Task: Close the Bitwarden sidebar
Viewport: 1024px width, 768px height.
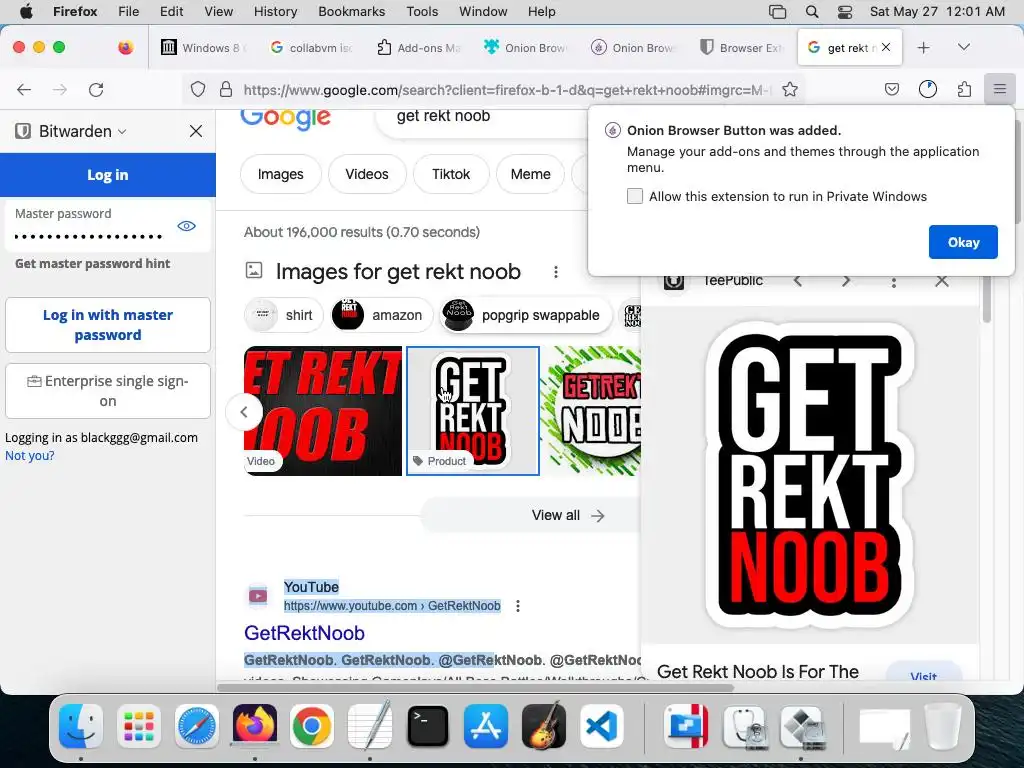Action: [x=196, y=131]
